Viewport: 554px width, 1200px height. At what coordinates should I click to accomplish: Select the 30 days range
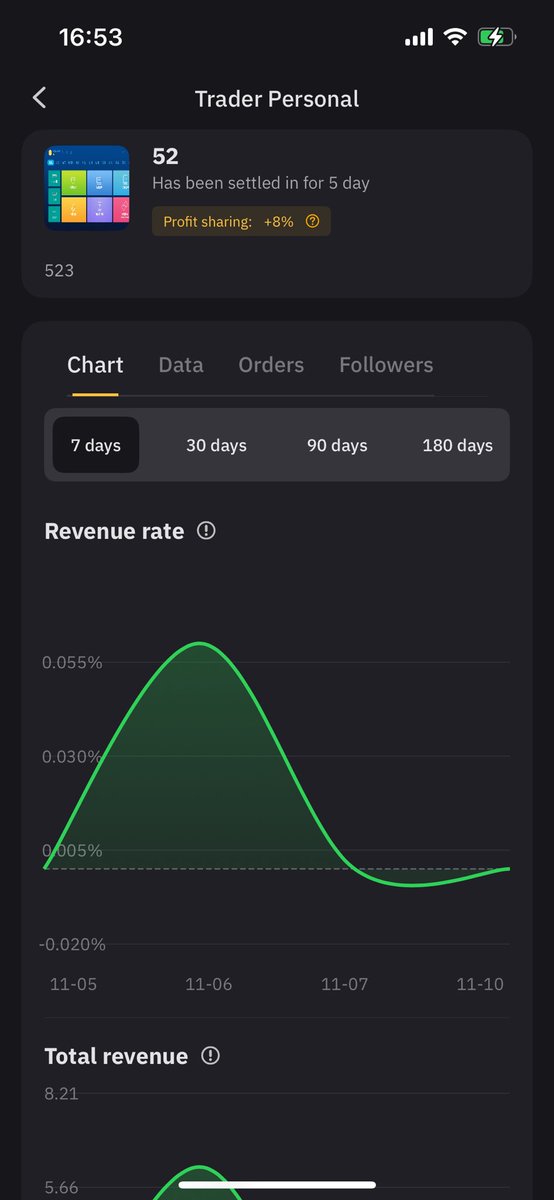pyautogui.click(x=216, y=445)
